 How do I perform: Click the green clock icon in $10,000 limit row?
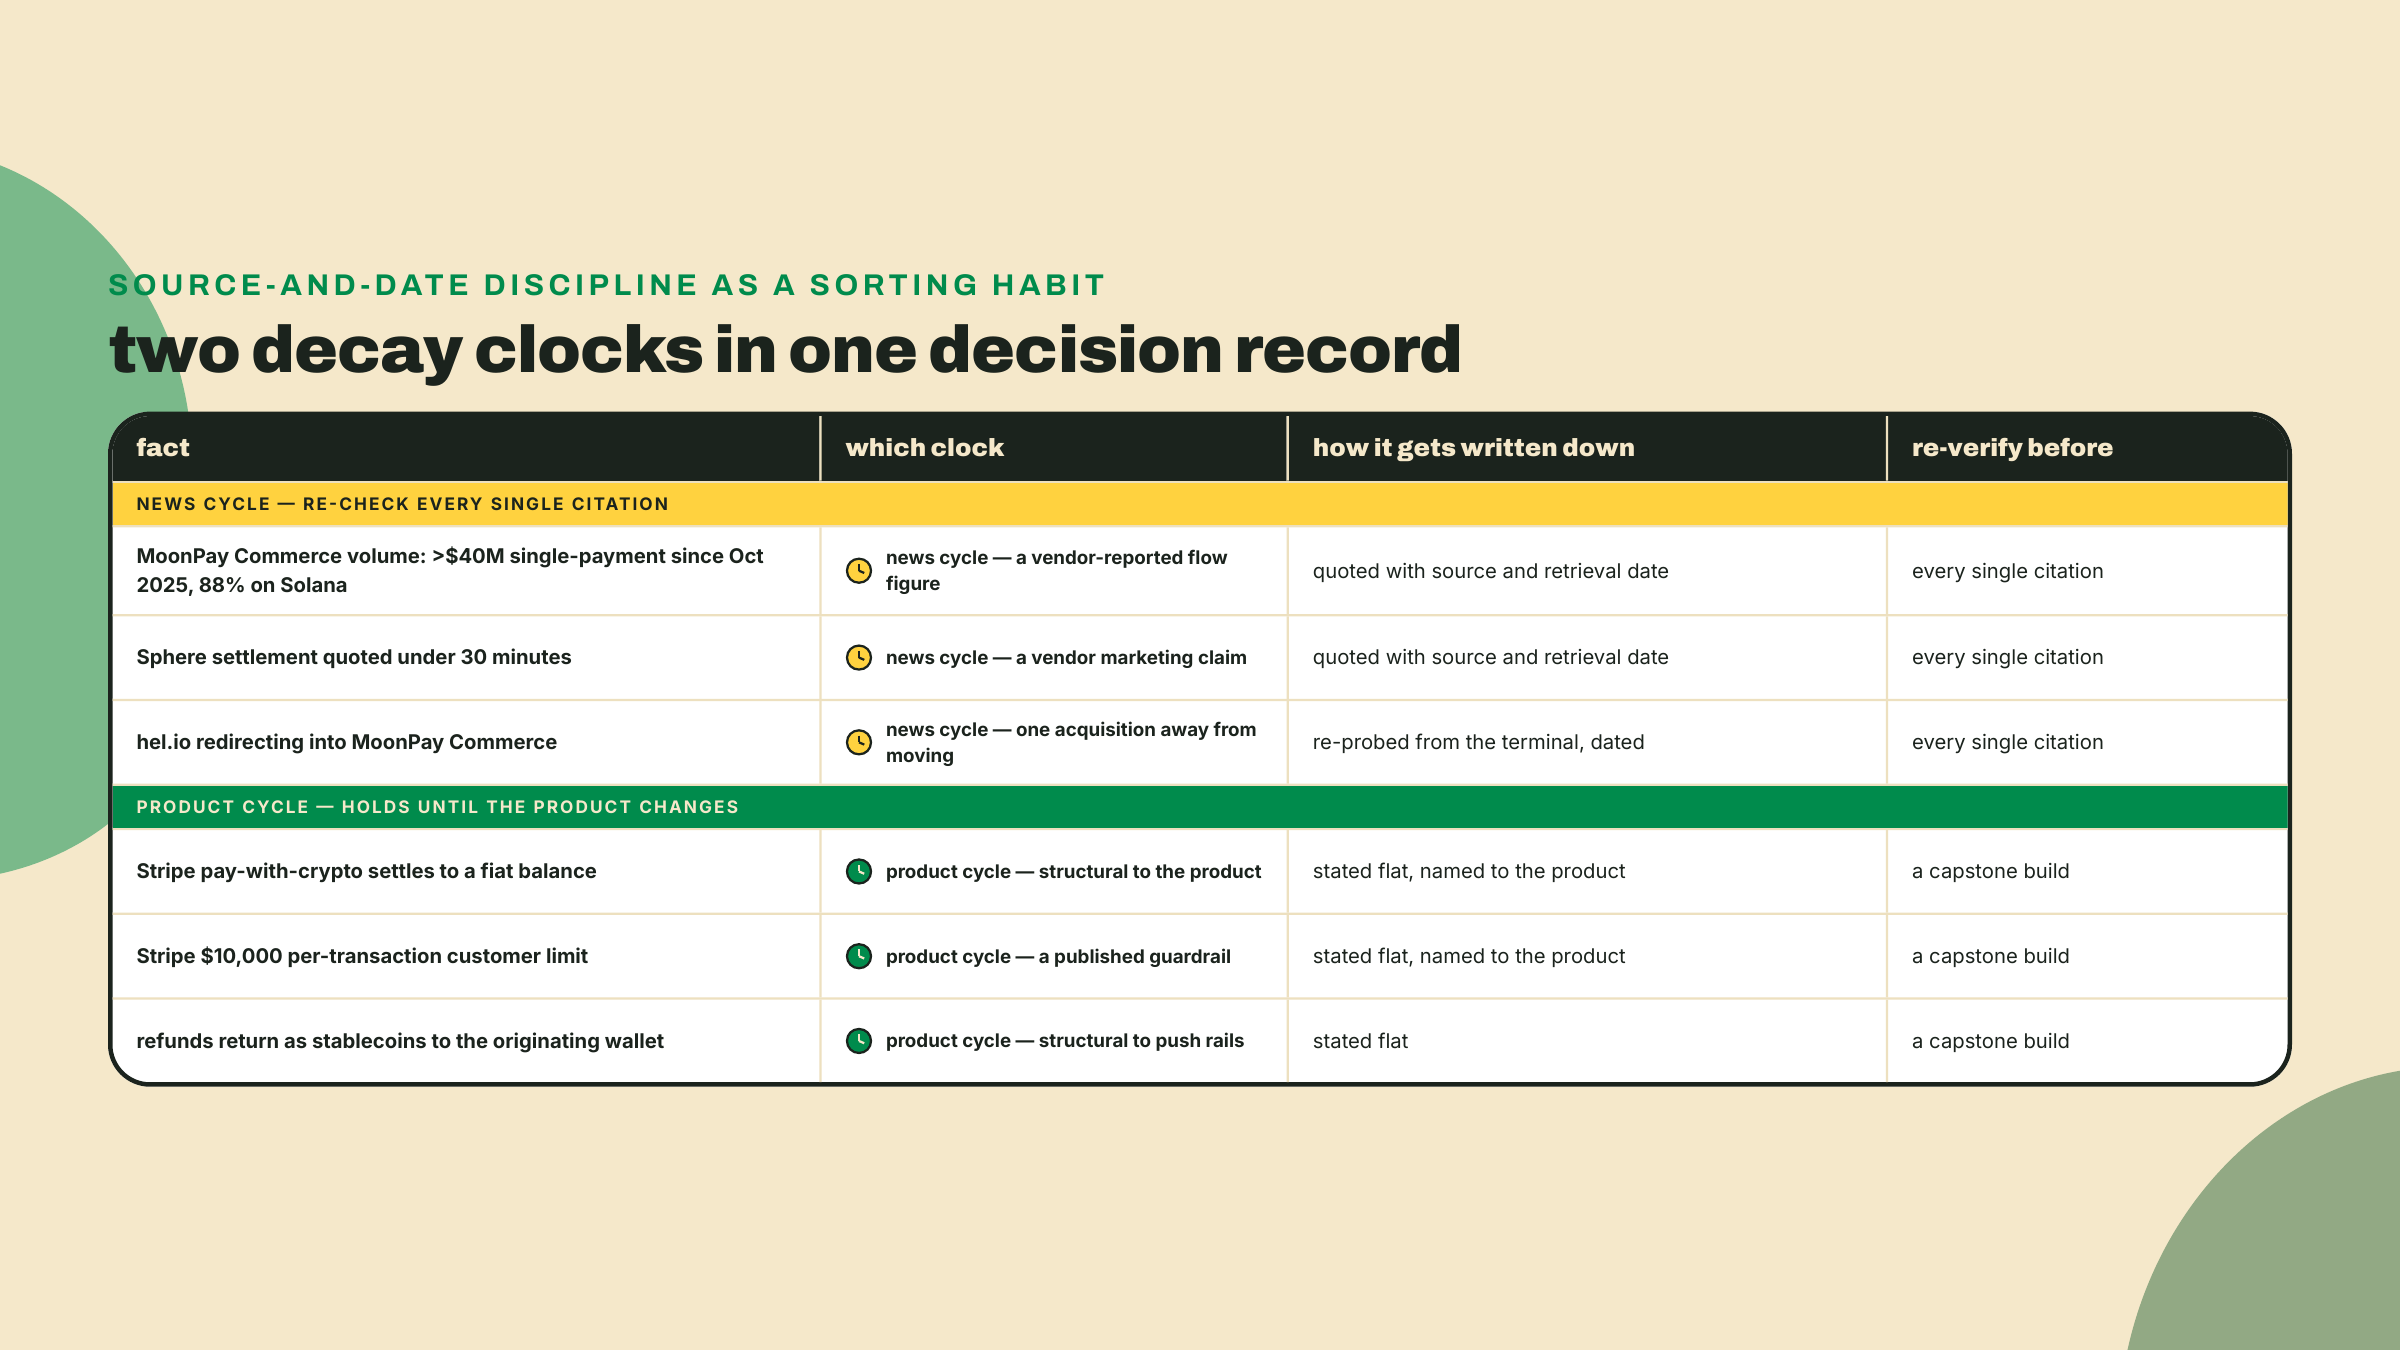(x=859, y=956)
